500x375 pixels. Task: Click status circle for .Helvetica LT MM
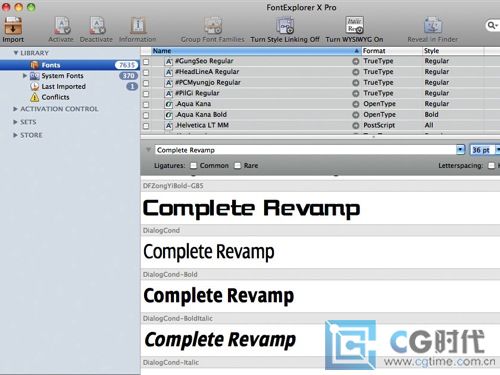pos(356,126)
